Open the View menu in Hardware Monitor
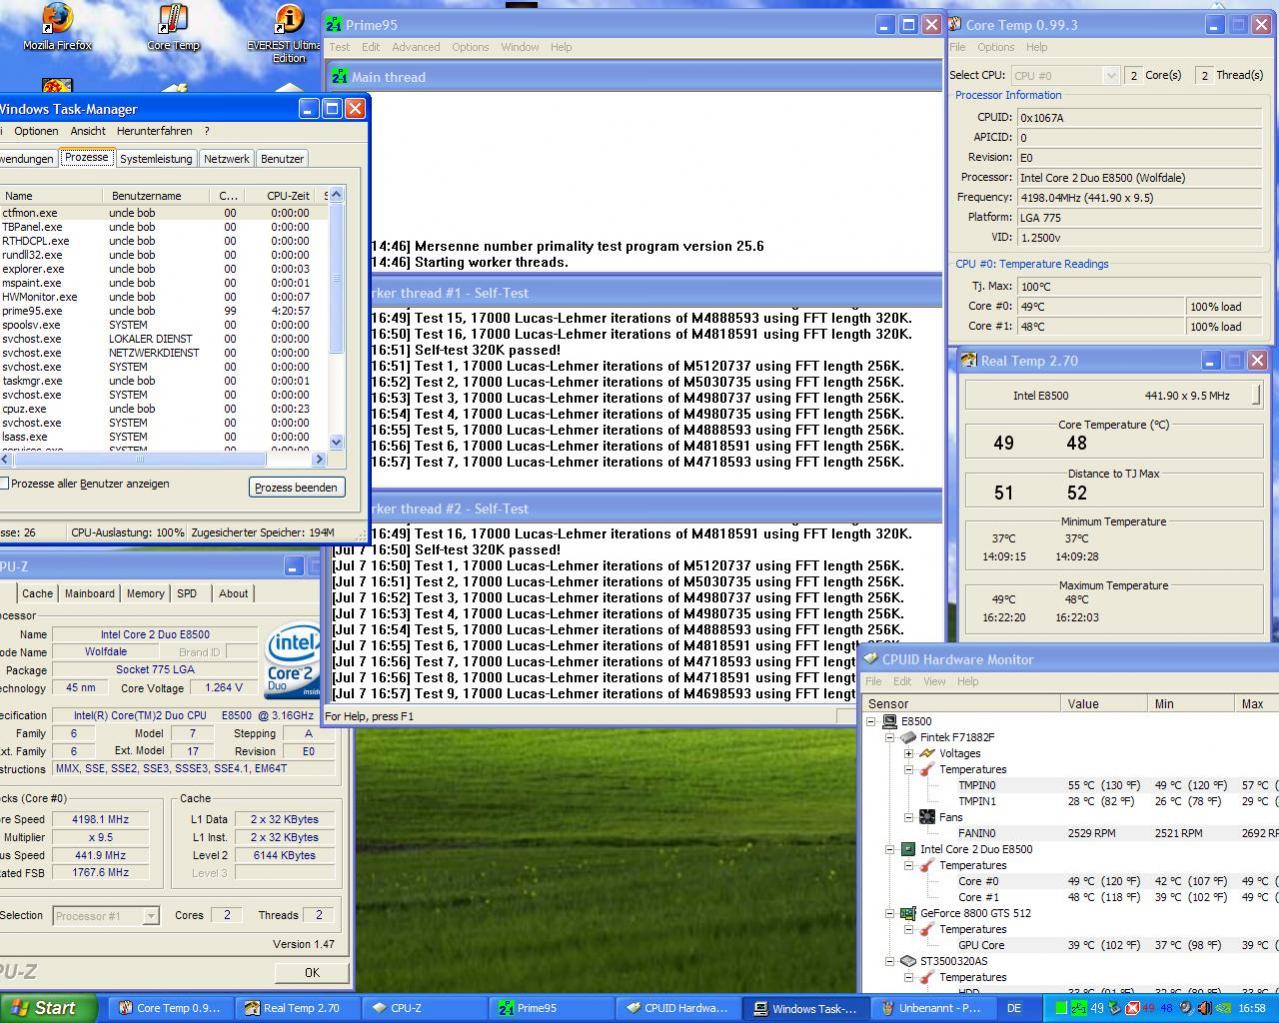This screenshot has height=1023, width=1279. (934, 681)
